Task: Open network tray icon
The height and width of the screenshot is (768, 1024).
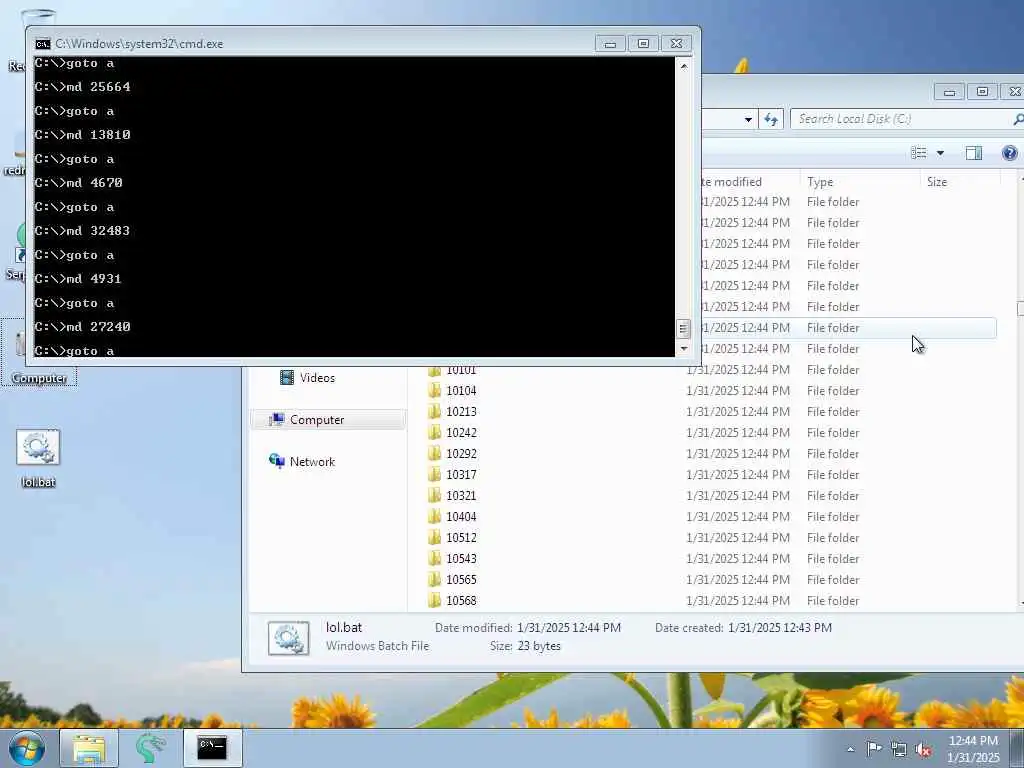Action: (x=899, y=749)
